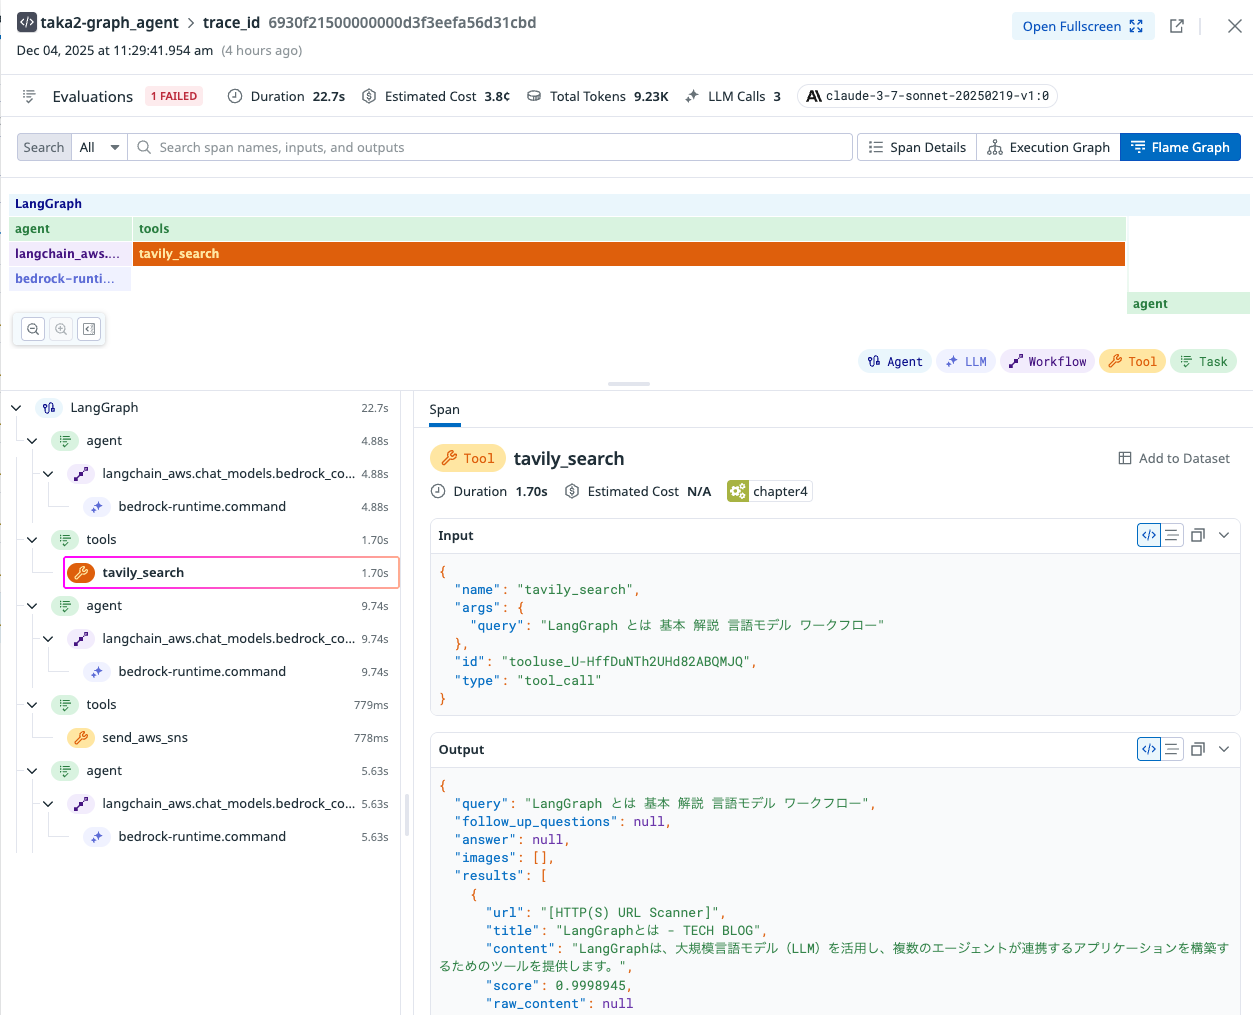Click the bedrock-runti... bar in flame graph
The image size is (1253, 1015).
coord(70,279)
